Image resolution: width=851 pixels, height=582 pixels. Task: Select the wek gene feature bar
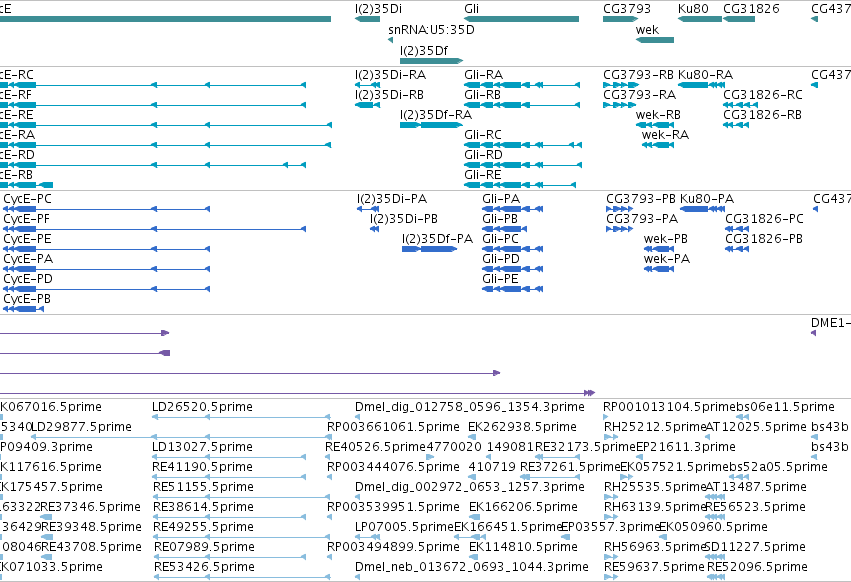[x=655, y=40]
